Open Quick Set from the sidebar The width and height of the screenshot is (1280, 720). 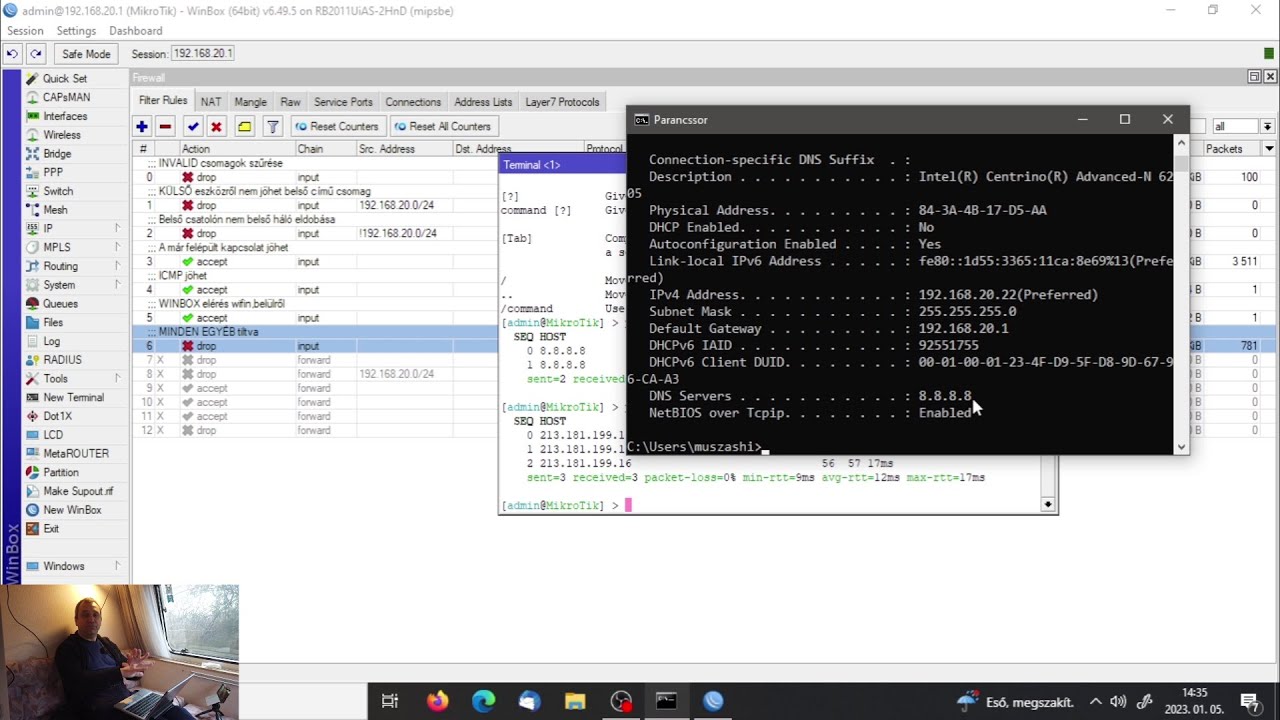[65, 79]
